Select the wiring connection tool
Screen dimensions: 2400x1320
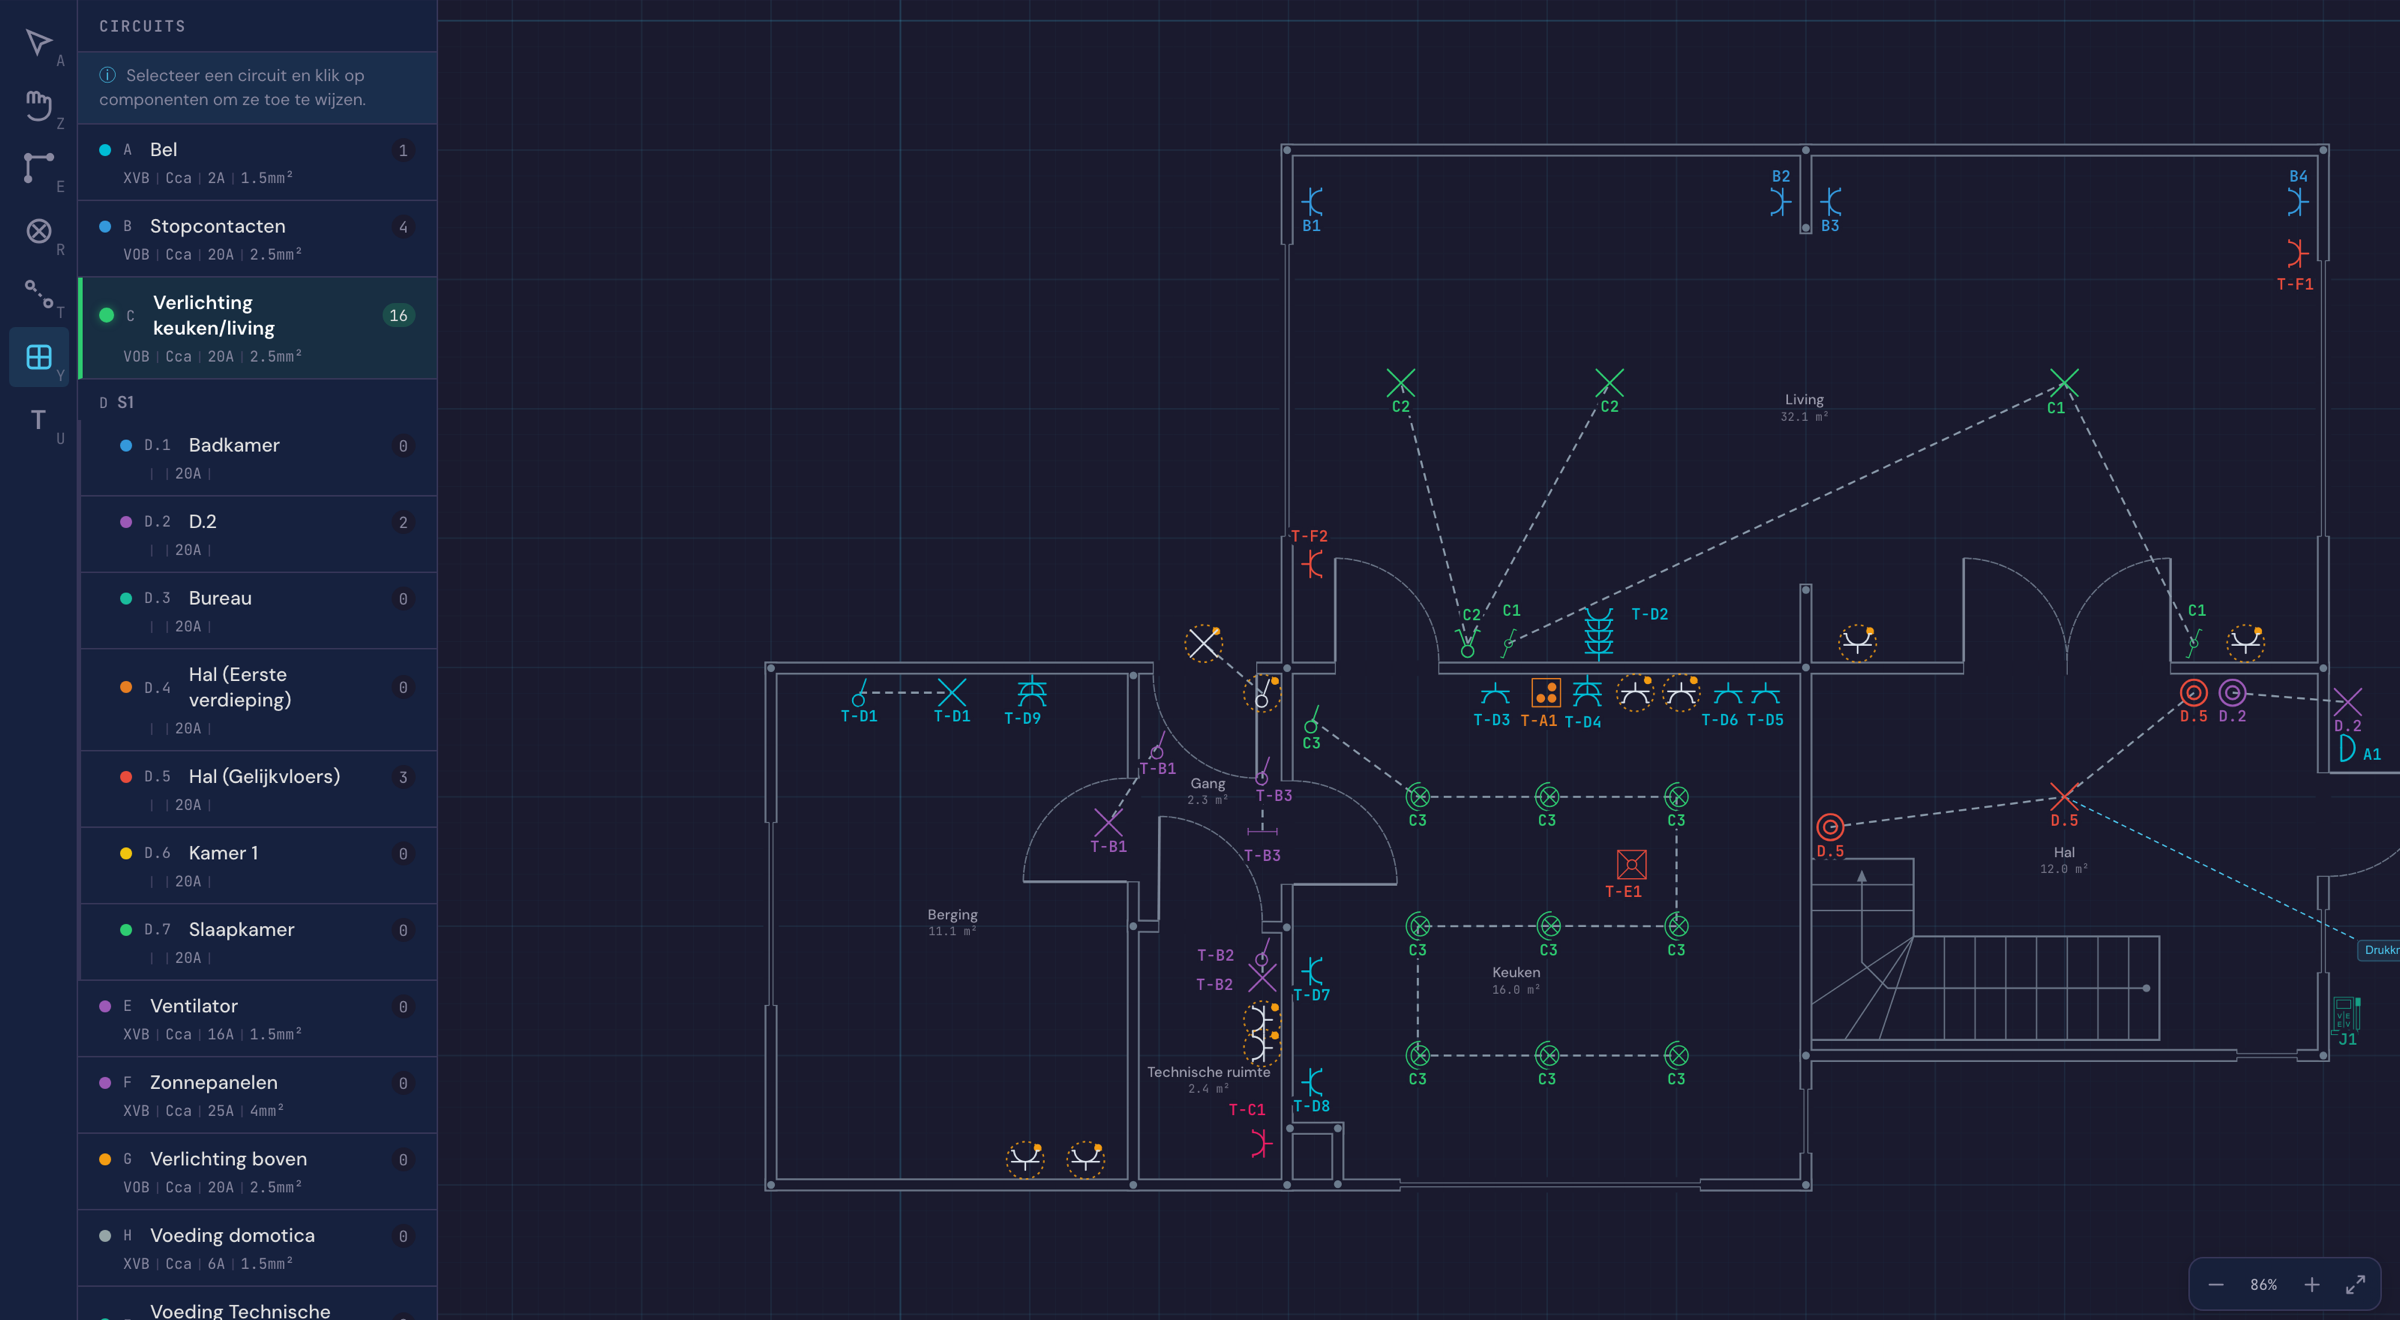click(x=39, y=294)
